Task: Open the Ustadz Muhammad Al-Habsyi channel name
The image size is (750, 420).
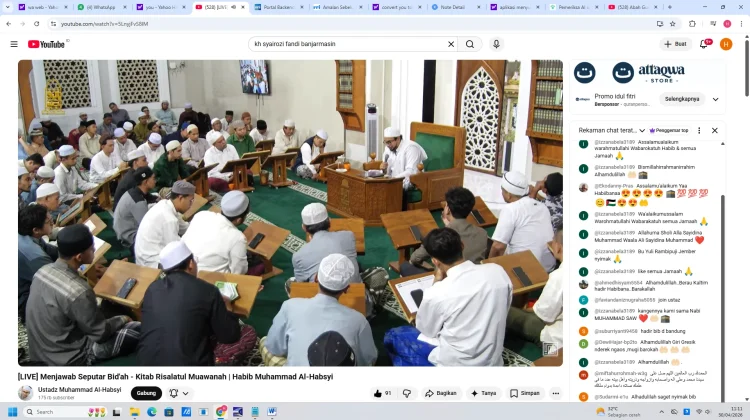Action: (x=79, y=390)
